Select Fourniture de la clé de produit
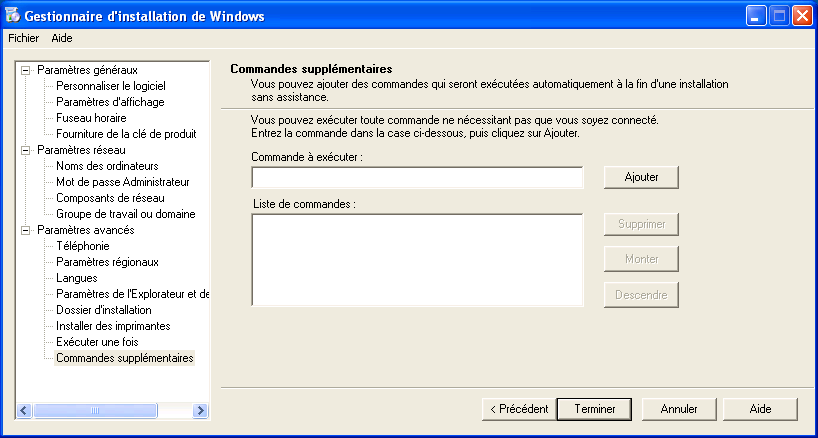This screenshot has width=818, height=438. click(126, 134)
